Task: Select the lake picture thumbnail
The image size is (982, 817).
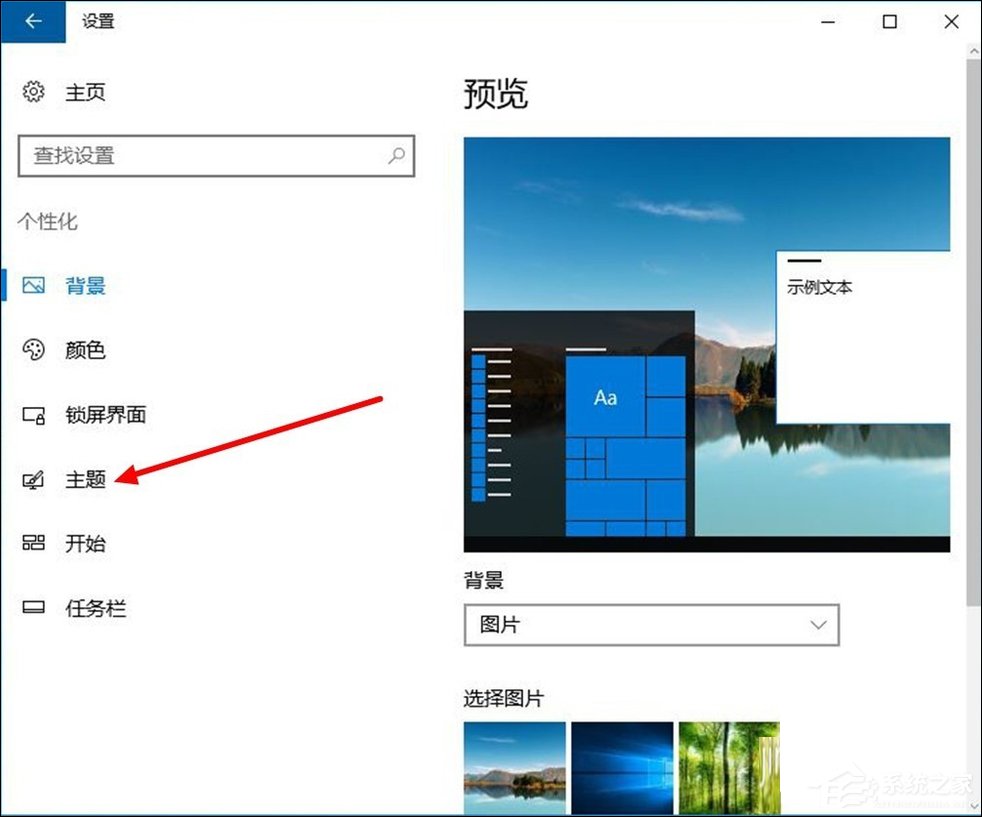Action: coord(514,768)
